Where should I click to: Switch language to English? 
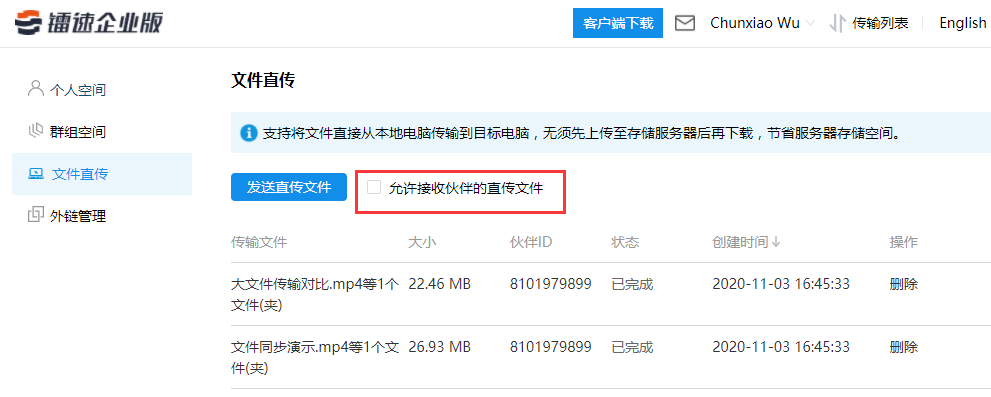pyautogui.click(x=963, y=23)
